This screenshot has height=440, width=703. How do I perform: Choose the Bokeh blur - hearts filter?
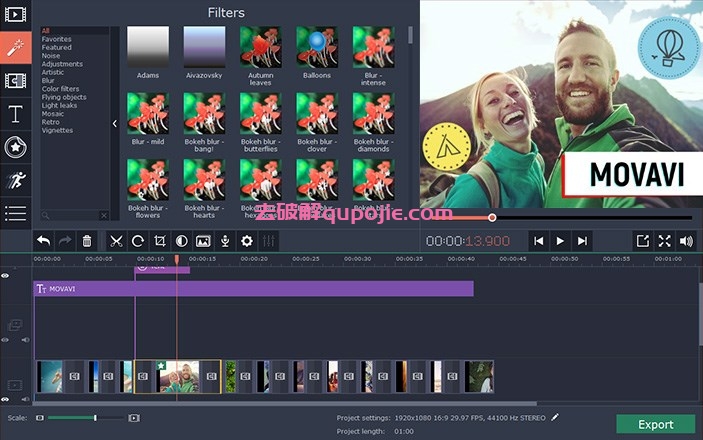[204, 180]
